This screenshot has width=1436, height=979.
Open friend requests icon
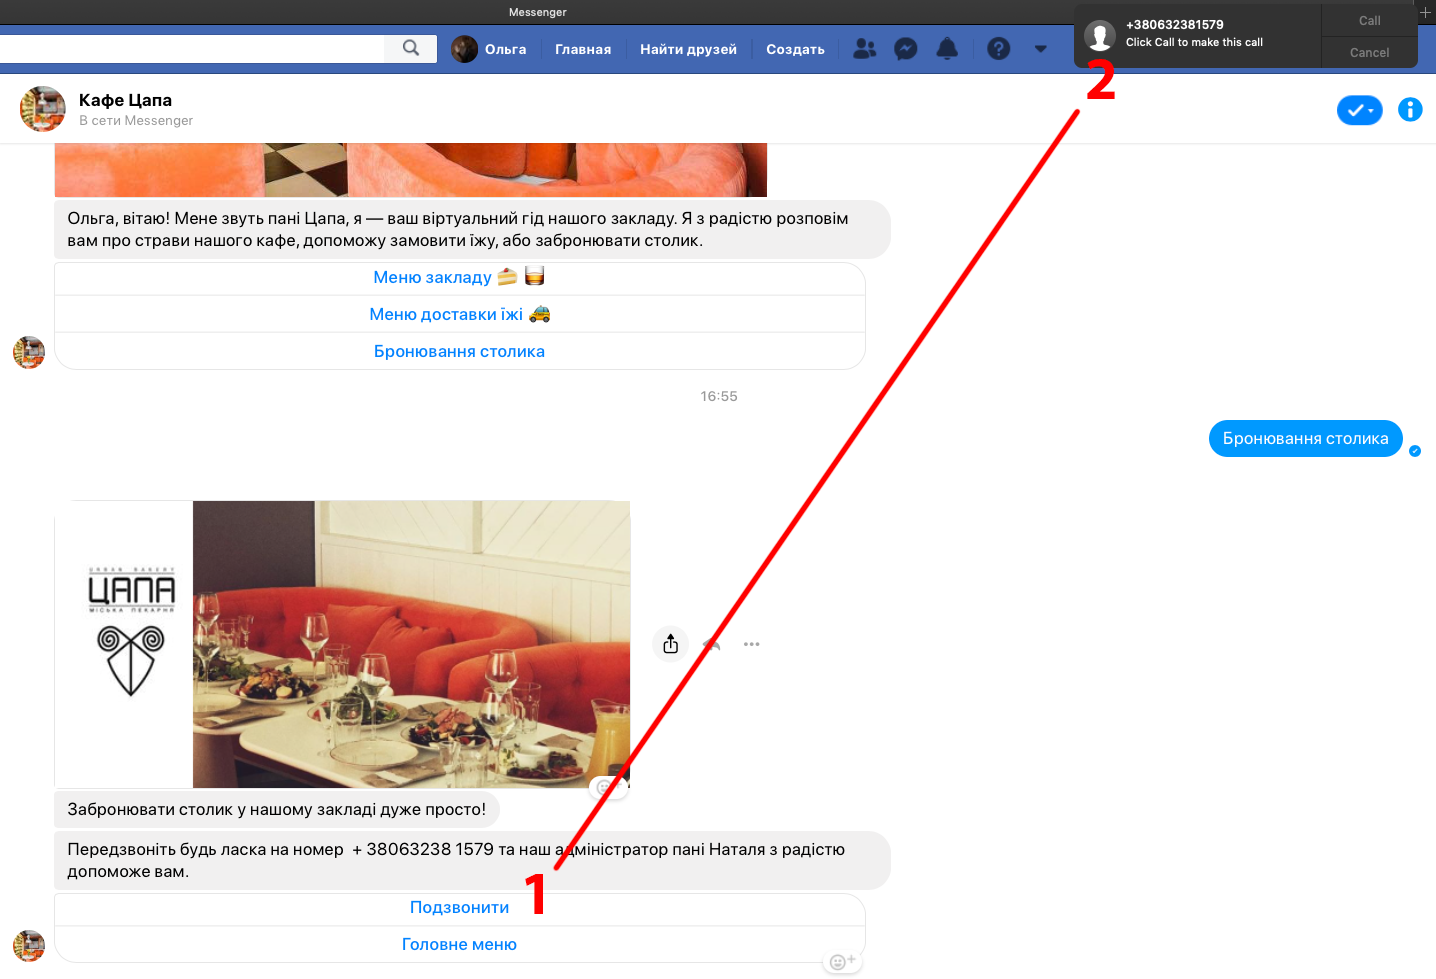[865, 49]
